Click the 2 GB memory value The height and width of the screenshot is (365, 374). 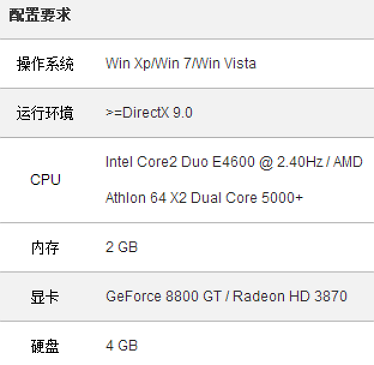click(x=122, y=247)
